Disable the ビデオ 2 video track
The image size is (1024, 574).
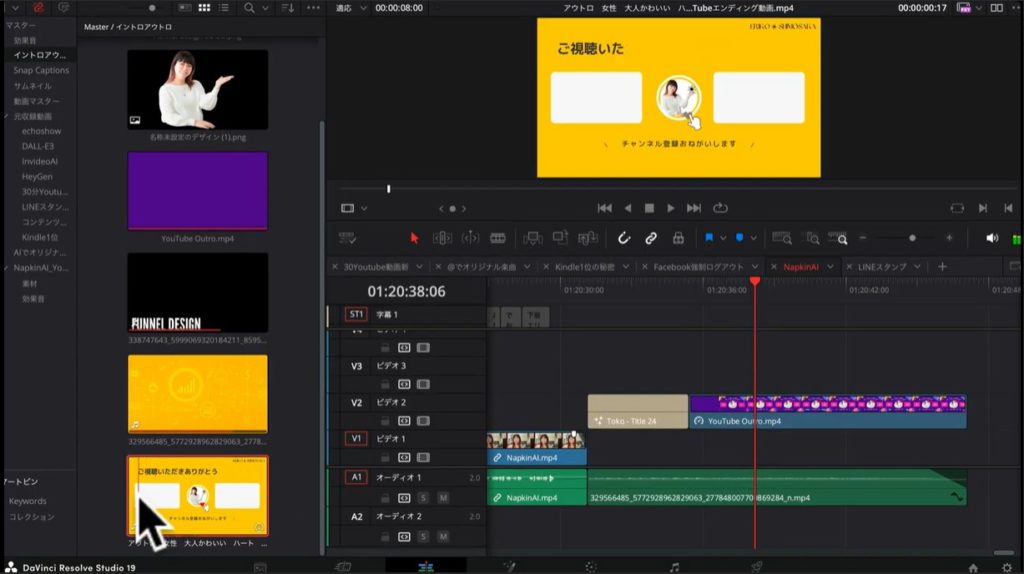pos(423,421)
